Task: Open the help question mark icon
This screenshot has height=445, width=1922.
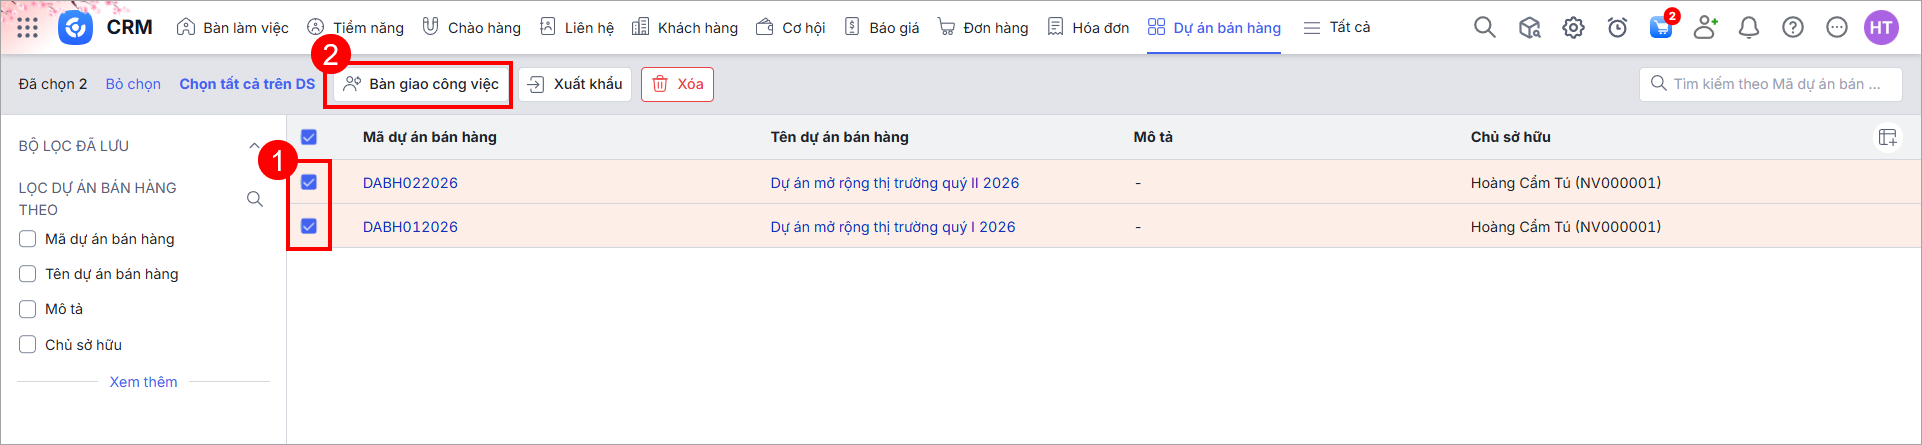Action: (x=1793, y=28)
